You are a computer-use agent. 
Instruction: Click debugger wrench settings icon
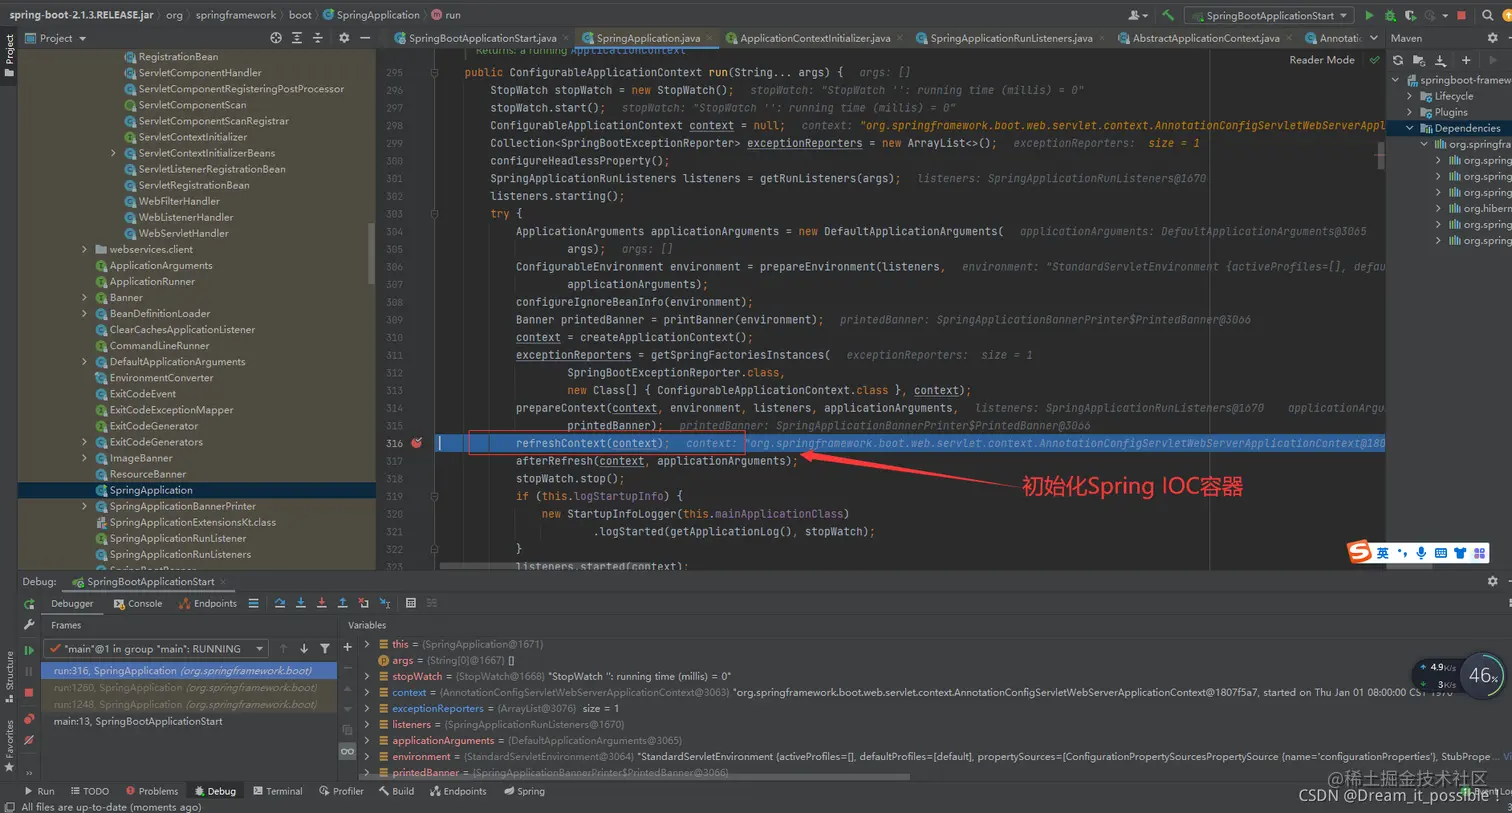point(29,625)
